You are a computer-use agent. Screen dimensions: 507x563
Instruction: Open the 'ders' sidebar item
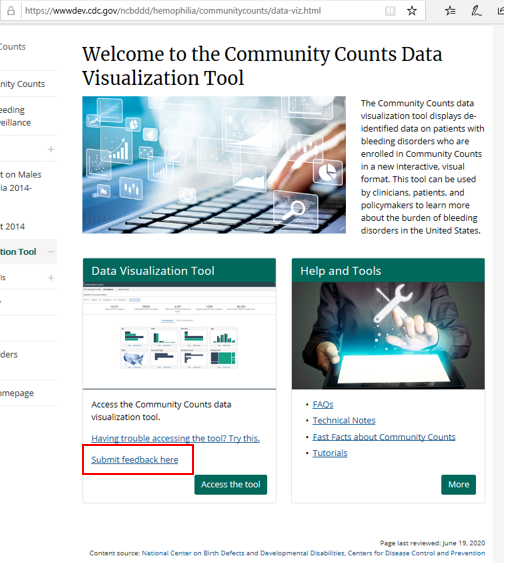pos(9,354)
